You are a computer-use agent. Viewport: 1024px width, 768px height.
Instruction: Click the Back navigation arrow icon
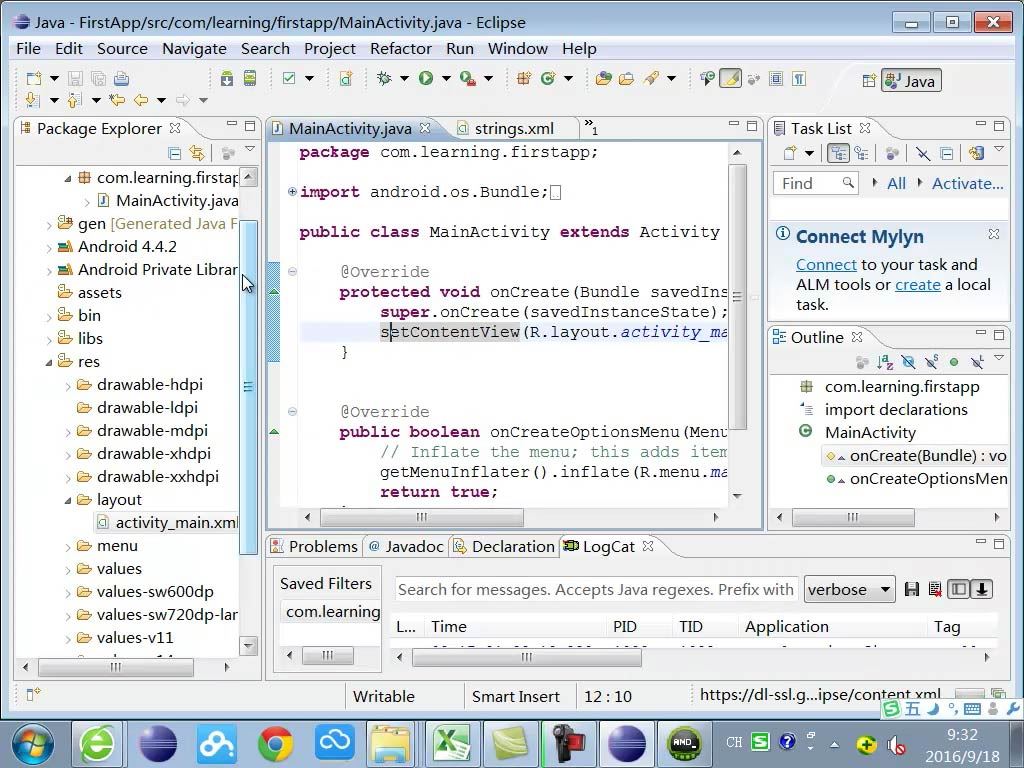coord(140,100)
